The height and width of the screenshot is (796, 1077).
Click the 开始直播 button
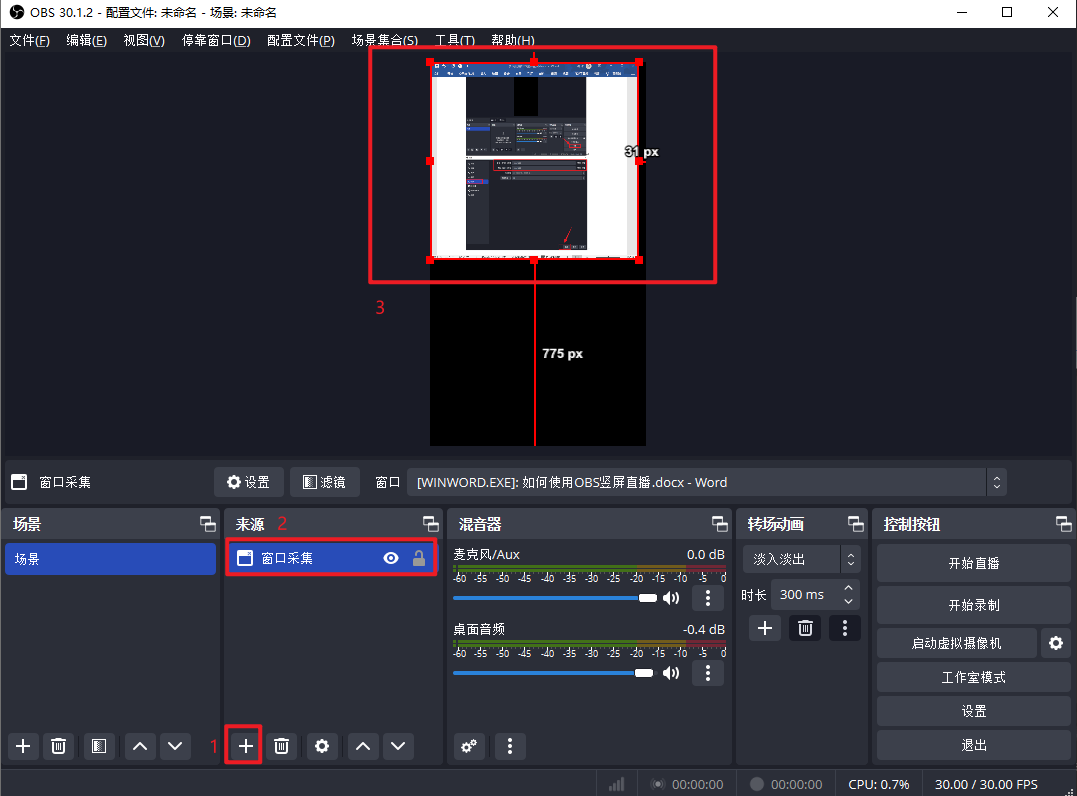point(973,563)
